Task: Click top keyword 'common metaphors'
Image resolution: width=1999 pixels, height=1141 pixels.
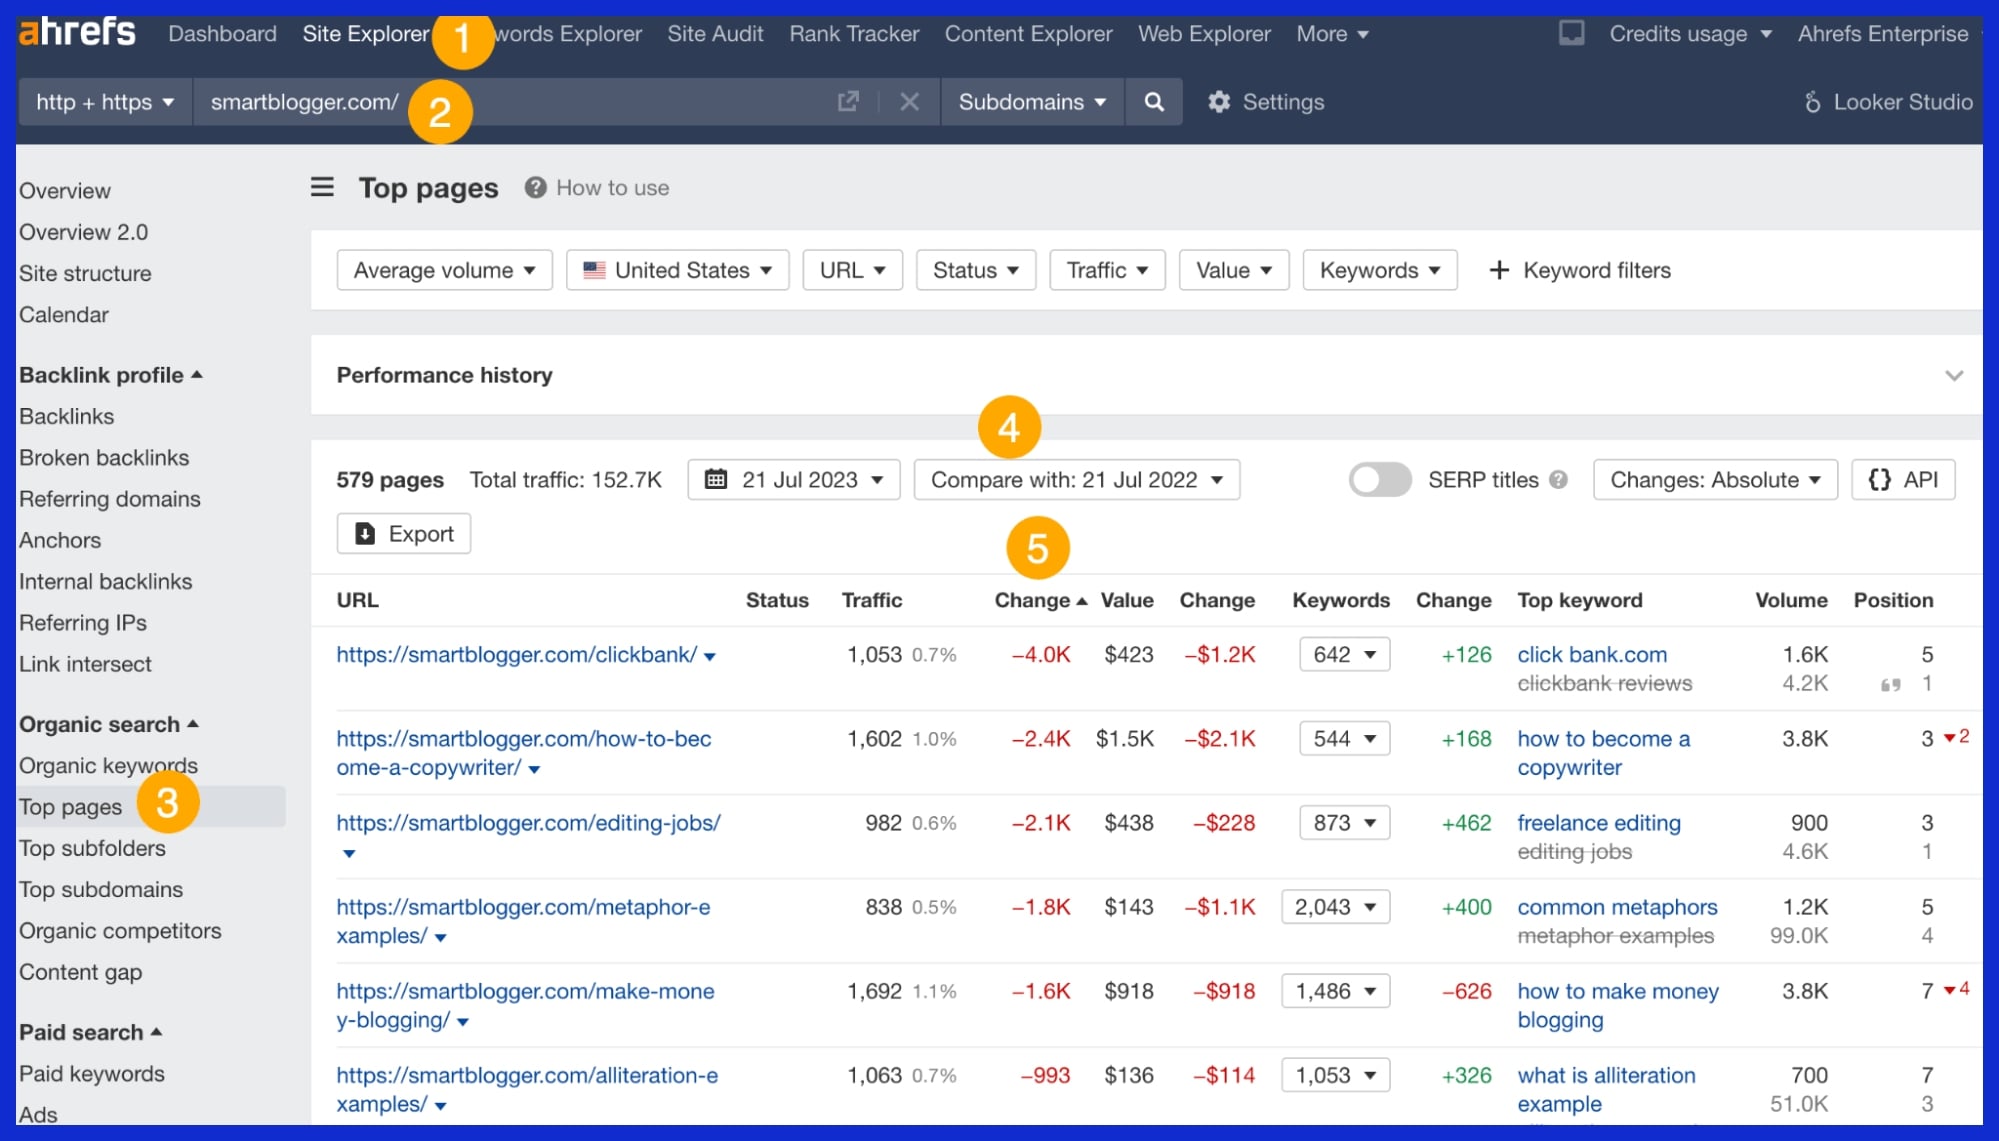Action: click(x=1617, y=907)
